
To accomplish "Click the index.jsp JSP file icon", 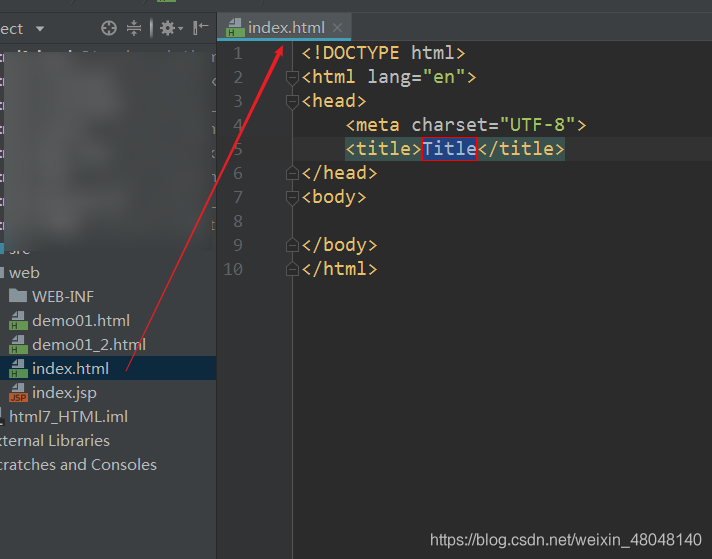I will pyautogui.click(x=18, y=393).
